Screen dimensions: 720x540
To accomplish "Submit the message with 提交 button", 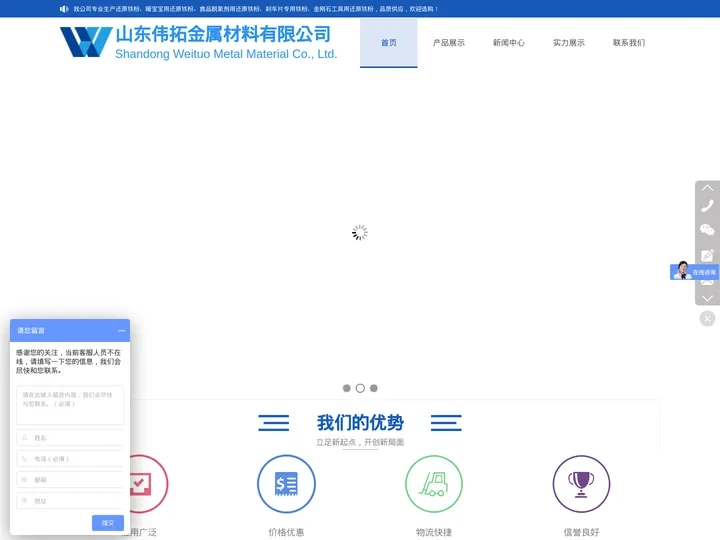I will [x=108, y=523].
